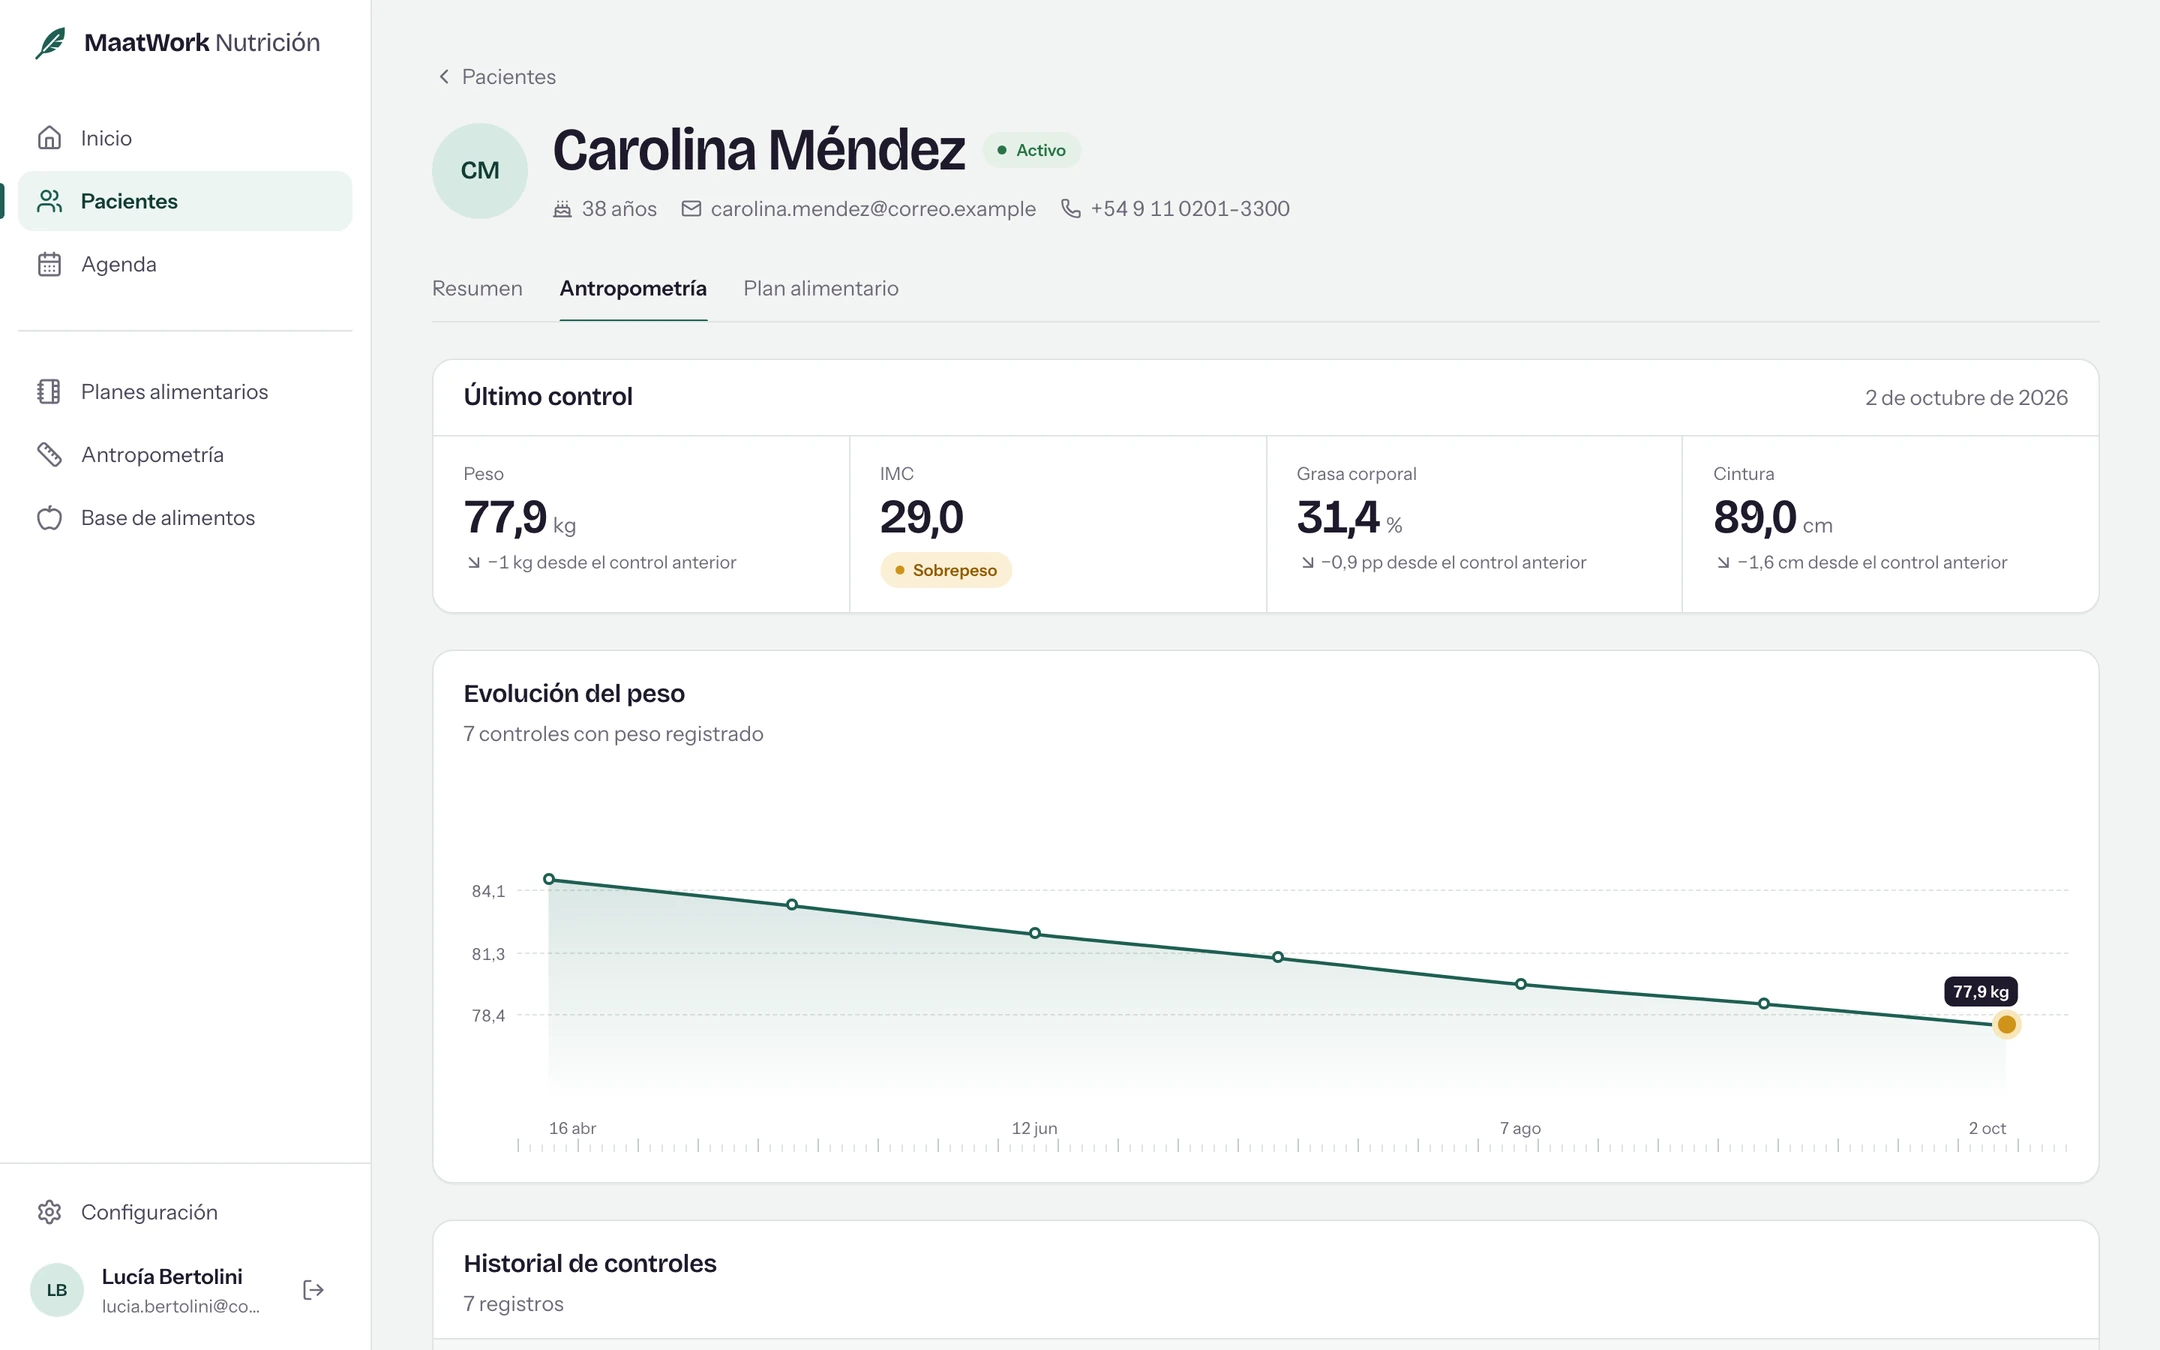Click the chart data point above 12 jun

(1035, 933)
